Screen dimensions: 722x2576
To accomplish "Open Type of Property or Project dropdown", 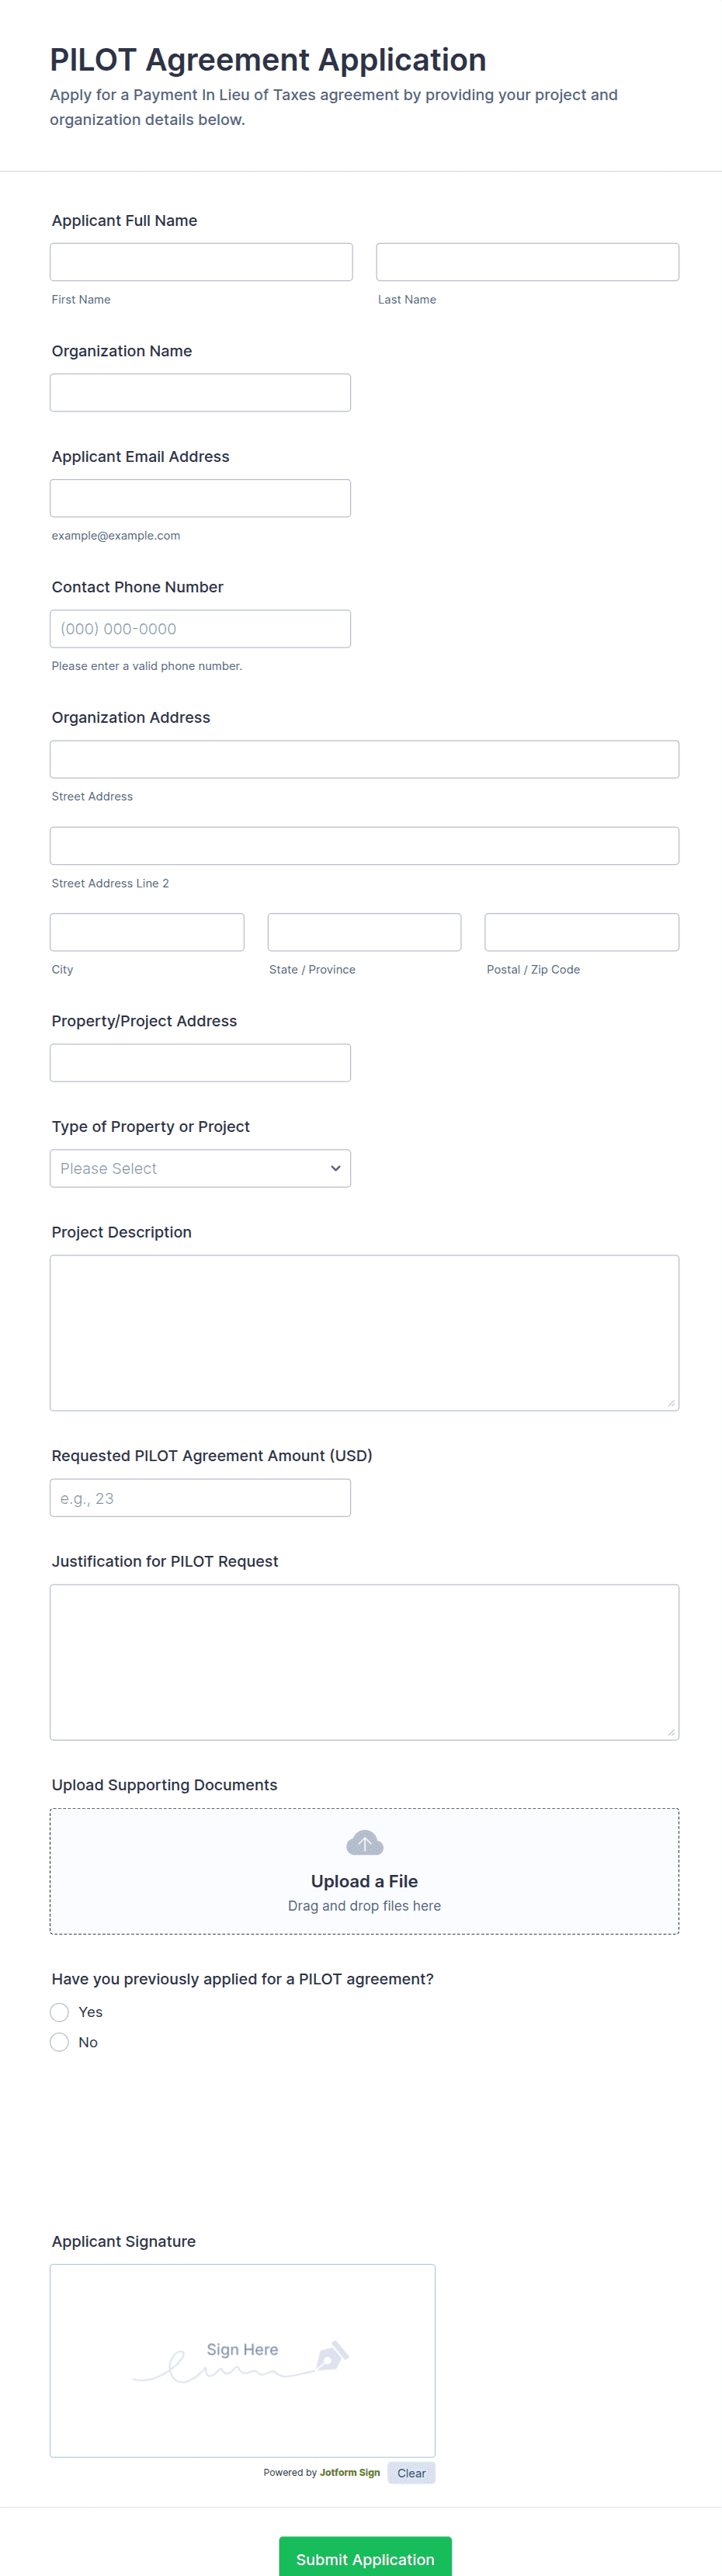I will 200,1168.
